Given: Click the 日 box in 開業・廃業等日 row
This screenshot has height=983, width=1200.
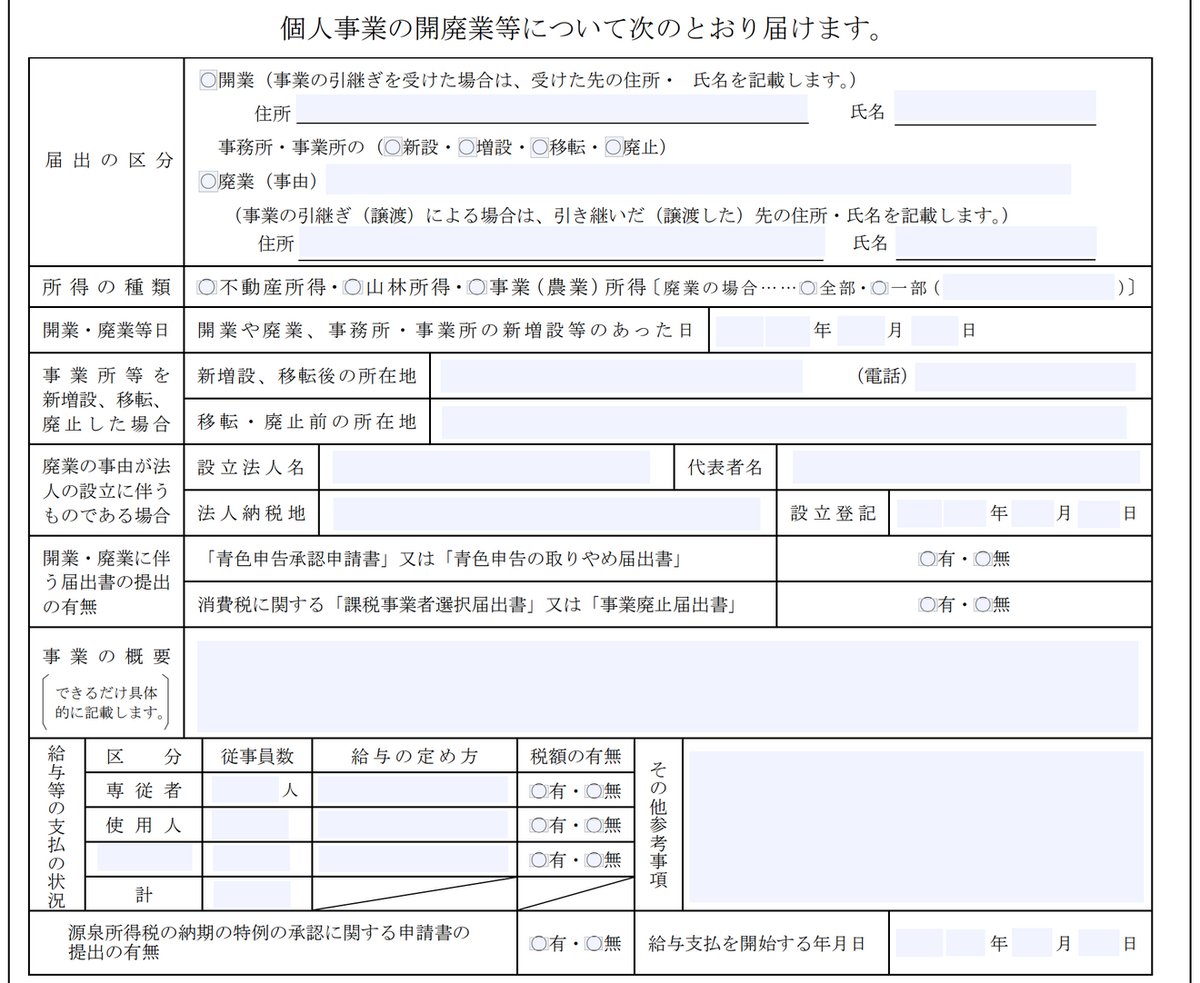Looking at the screenshot, I should [x=935, y=331].
